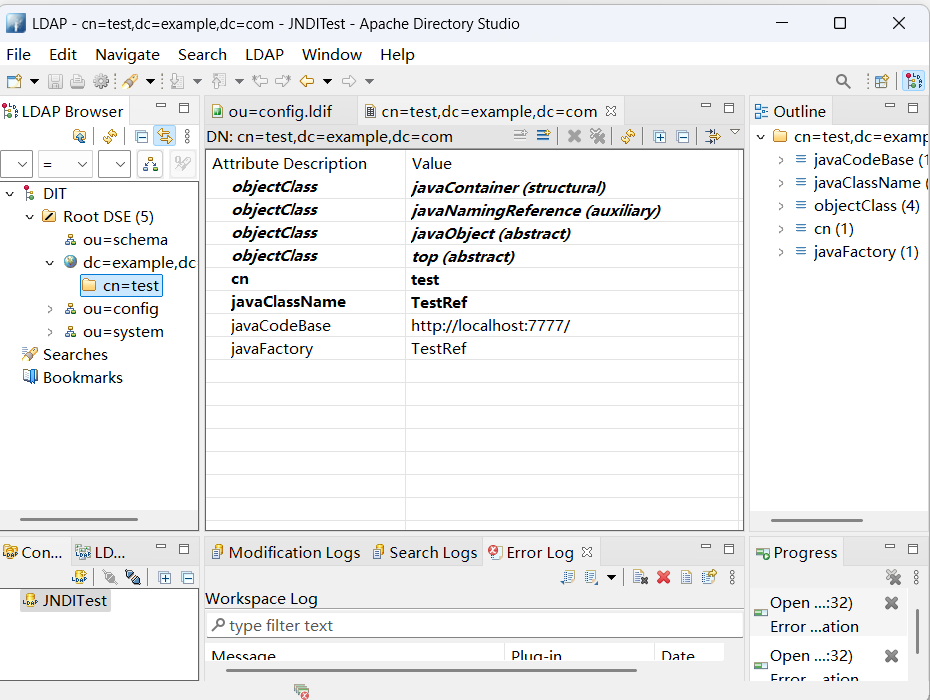Click Clear Log Viewer icon in Error Log

640,577
